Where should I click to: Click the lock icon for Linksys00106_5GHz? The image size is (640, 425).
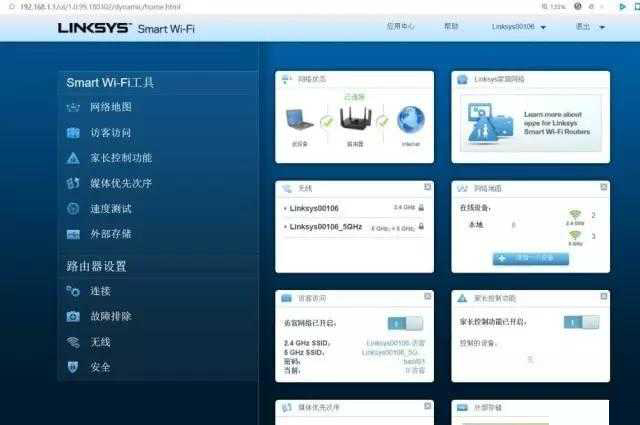pyautogui.click(x=421, y=226)
